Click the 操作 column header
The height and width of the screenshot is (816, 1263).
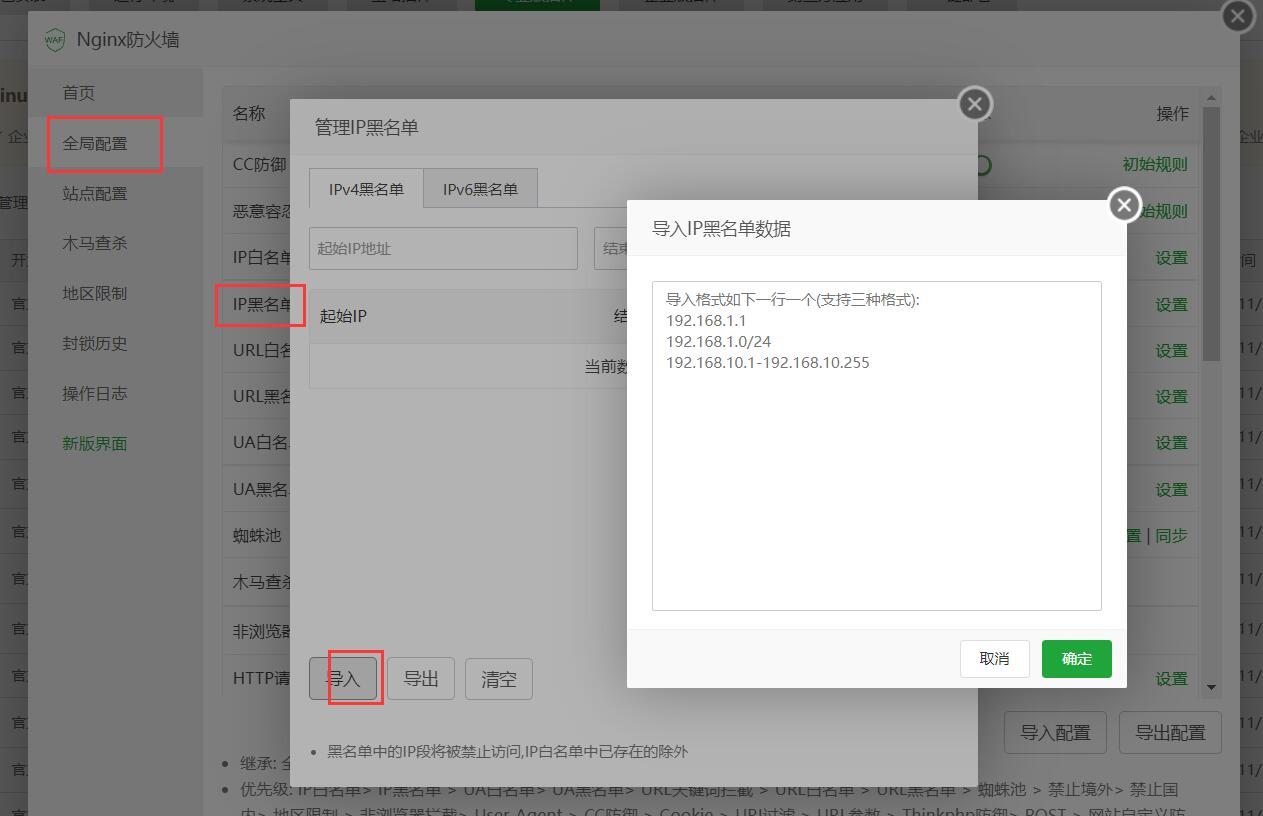[x=1172, y=114]
